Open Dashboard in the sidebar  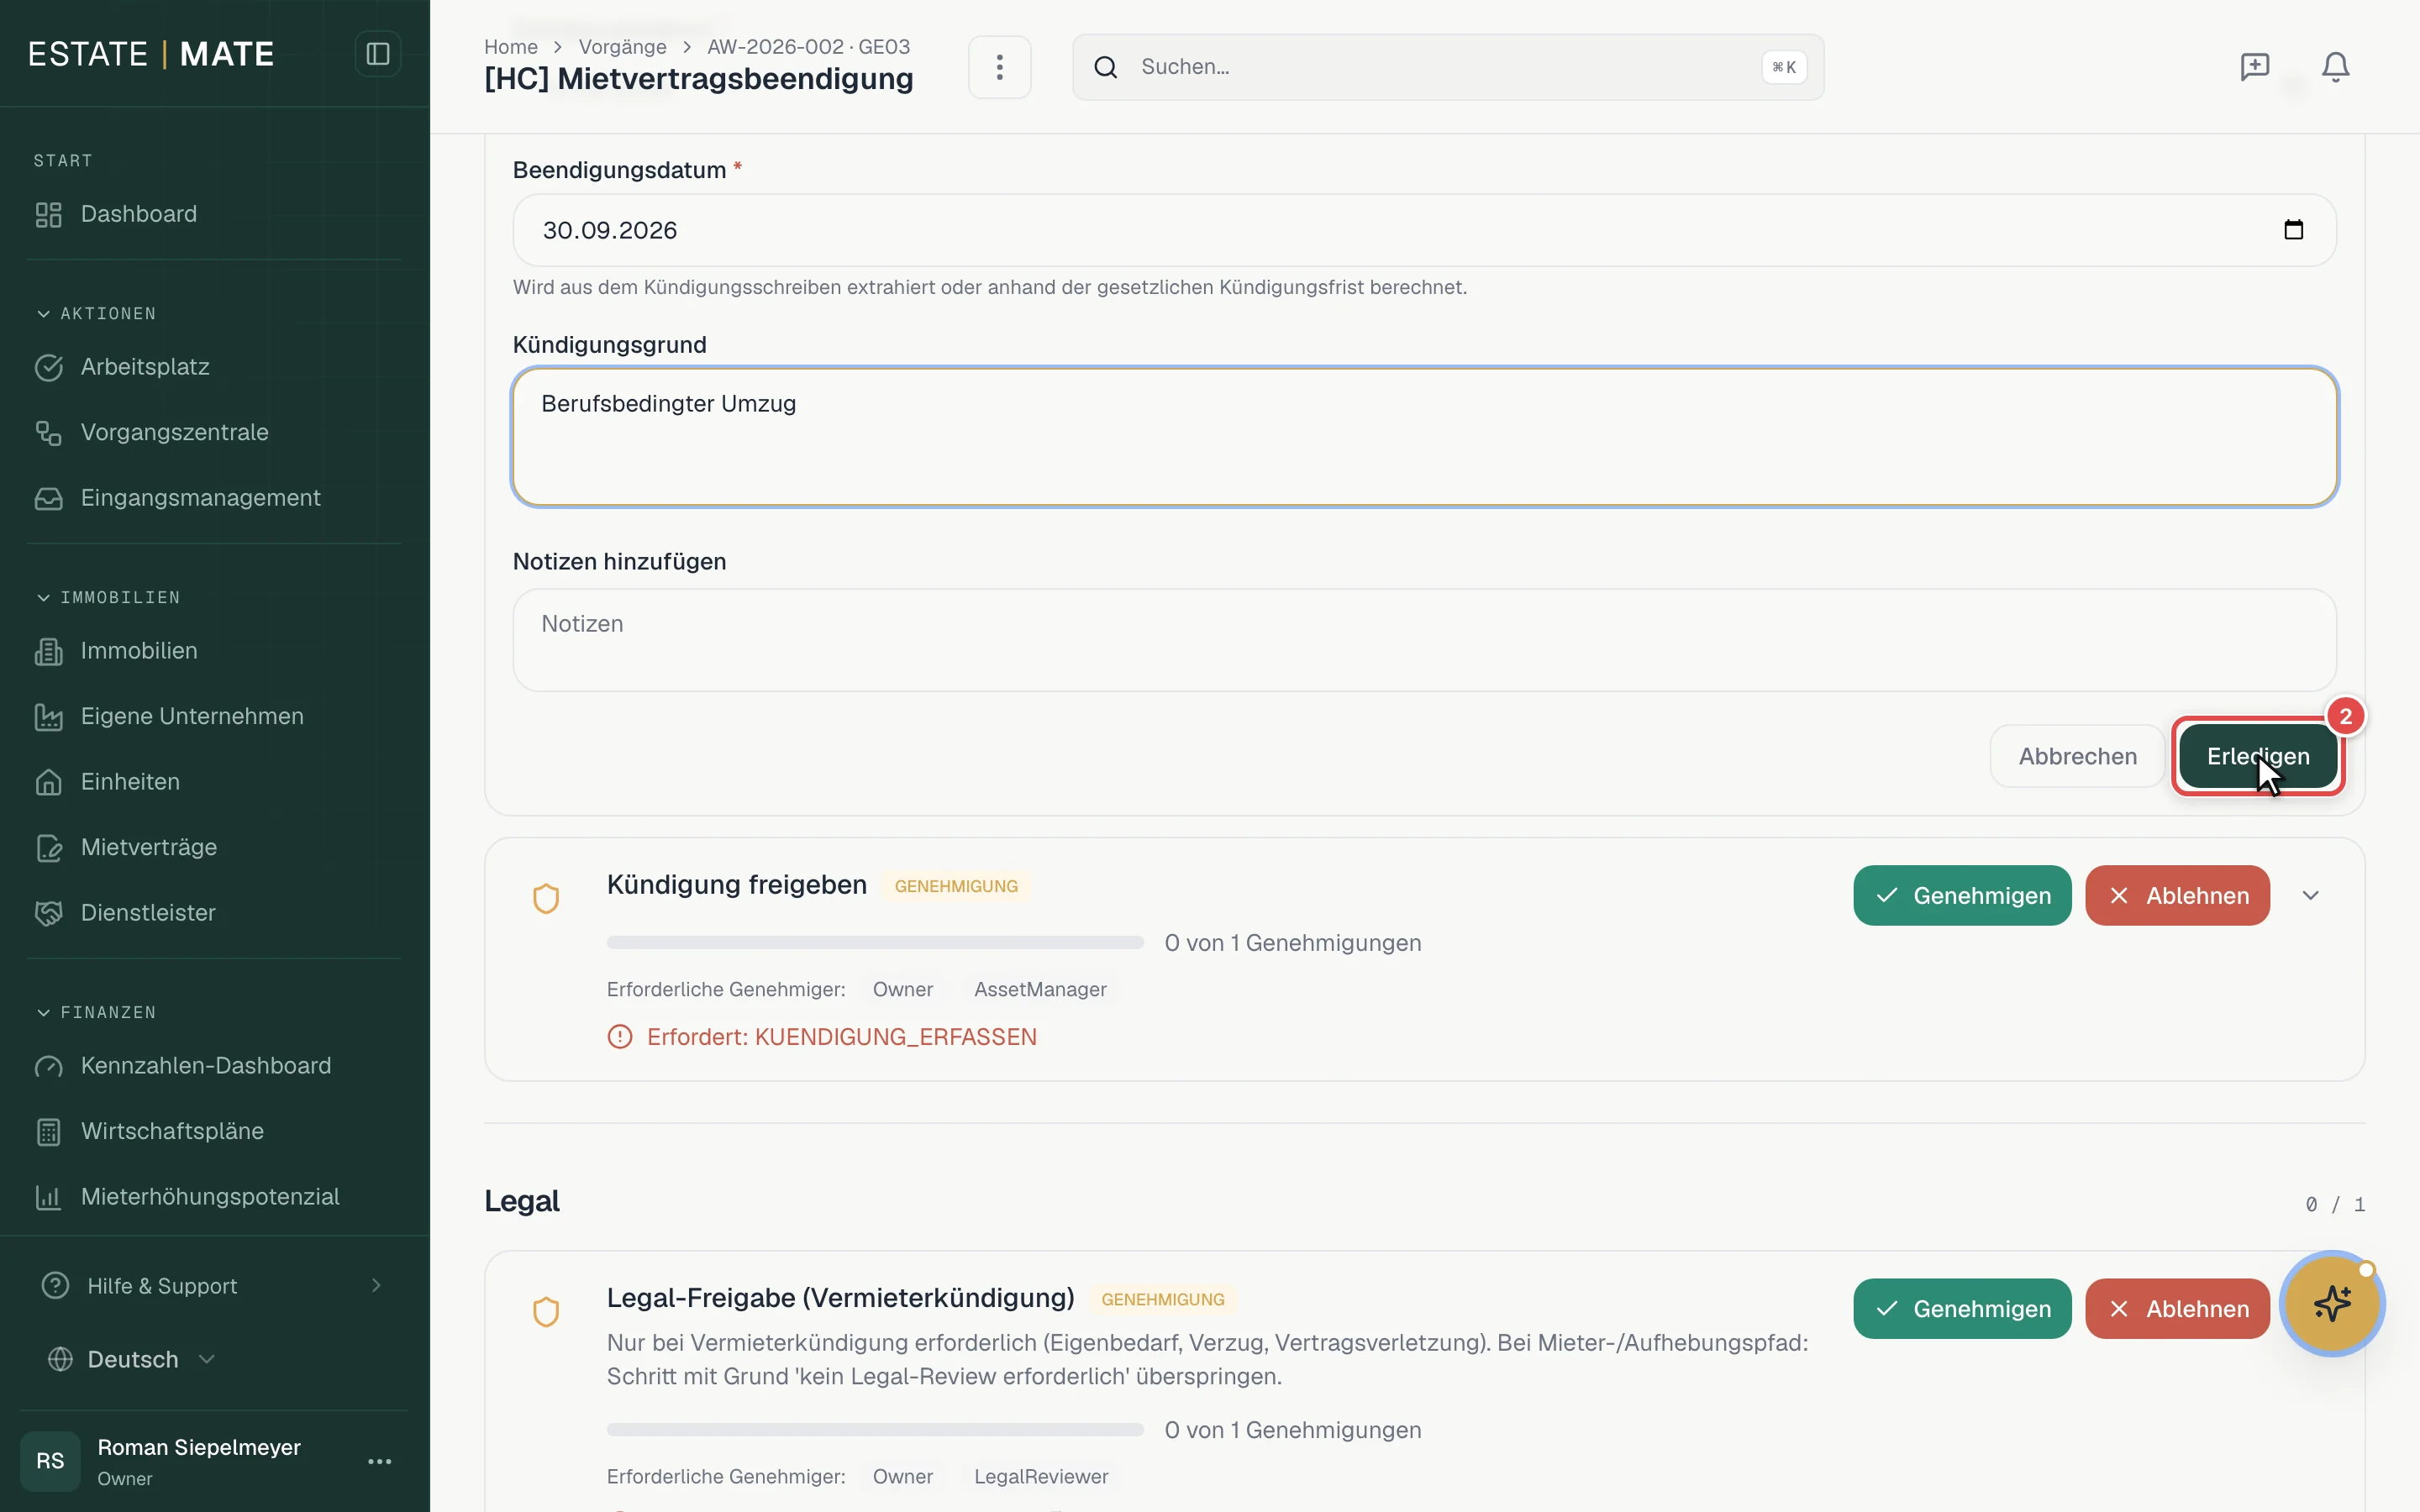214,214
